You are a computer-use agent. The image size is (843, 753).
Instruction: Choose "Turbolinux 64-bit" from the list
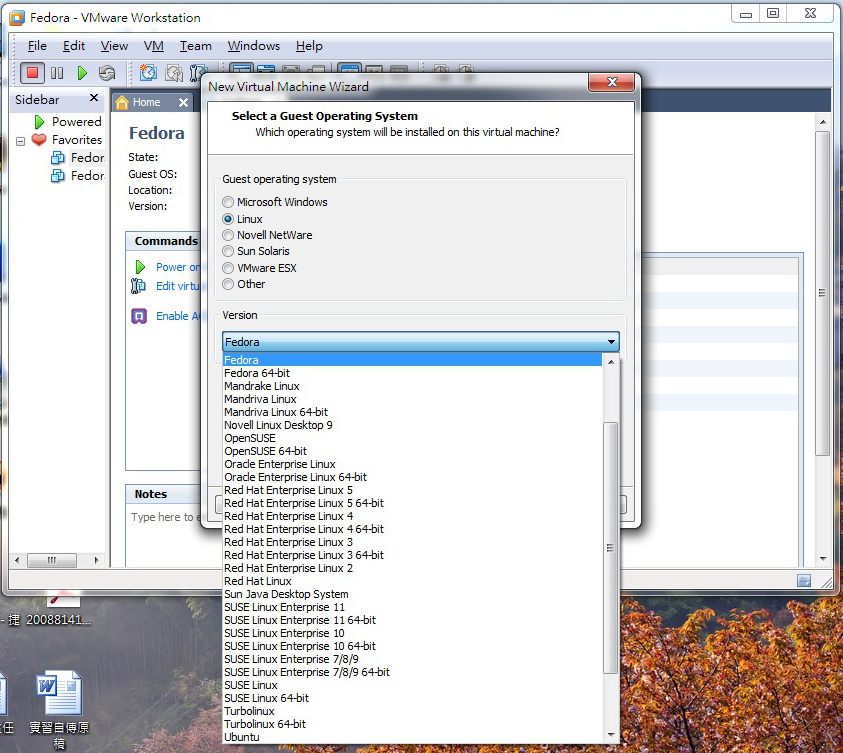(412, 724)
